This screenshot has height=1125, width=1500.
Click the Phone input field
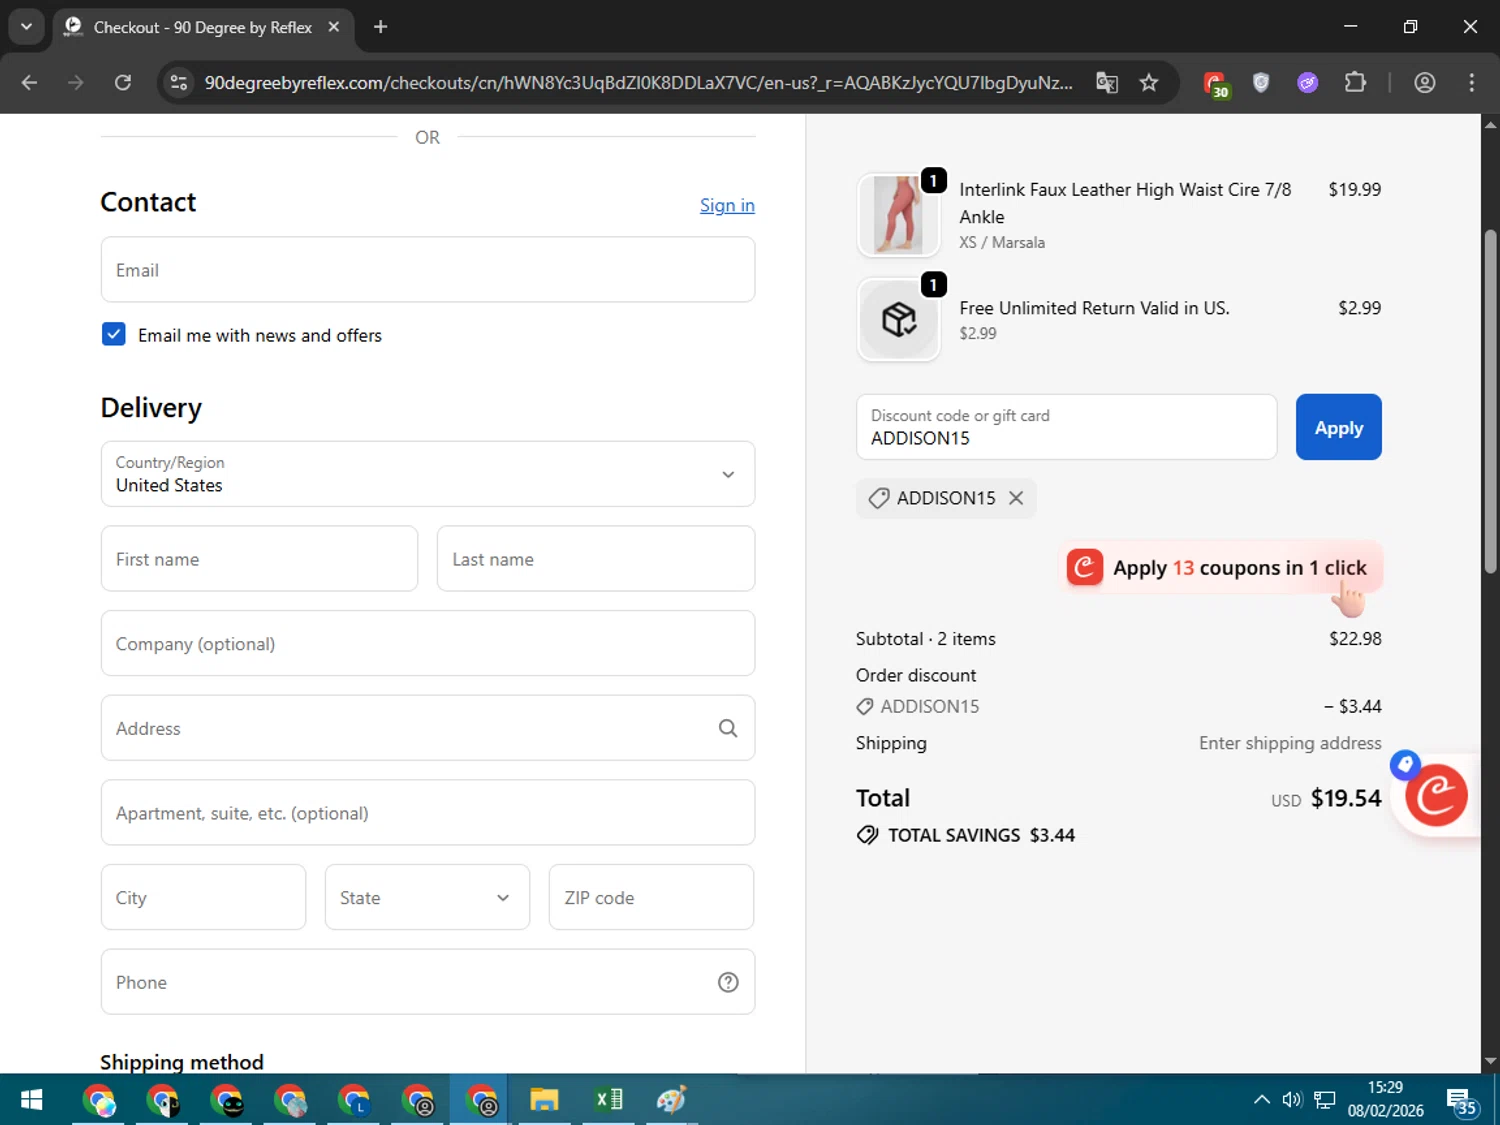click(x=428, y=982)
